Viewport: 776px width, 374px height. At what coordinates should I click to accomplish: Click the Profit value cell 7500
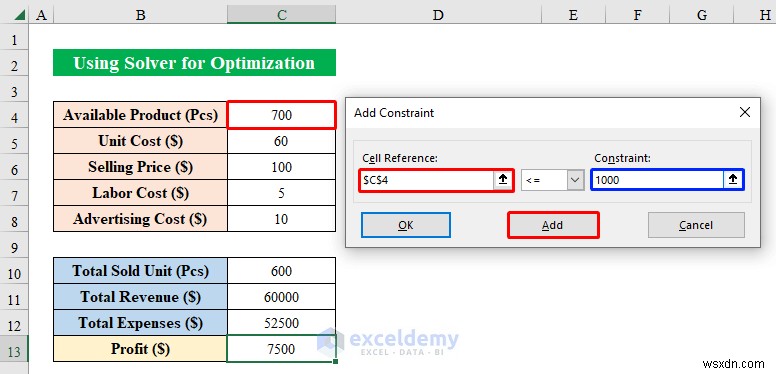tap(282, 349)
